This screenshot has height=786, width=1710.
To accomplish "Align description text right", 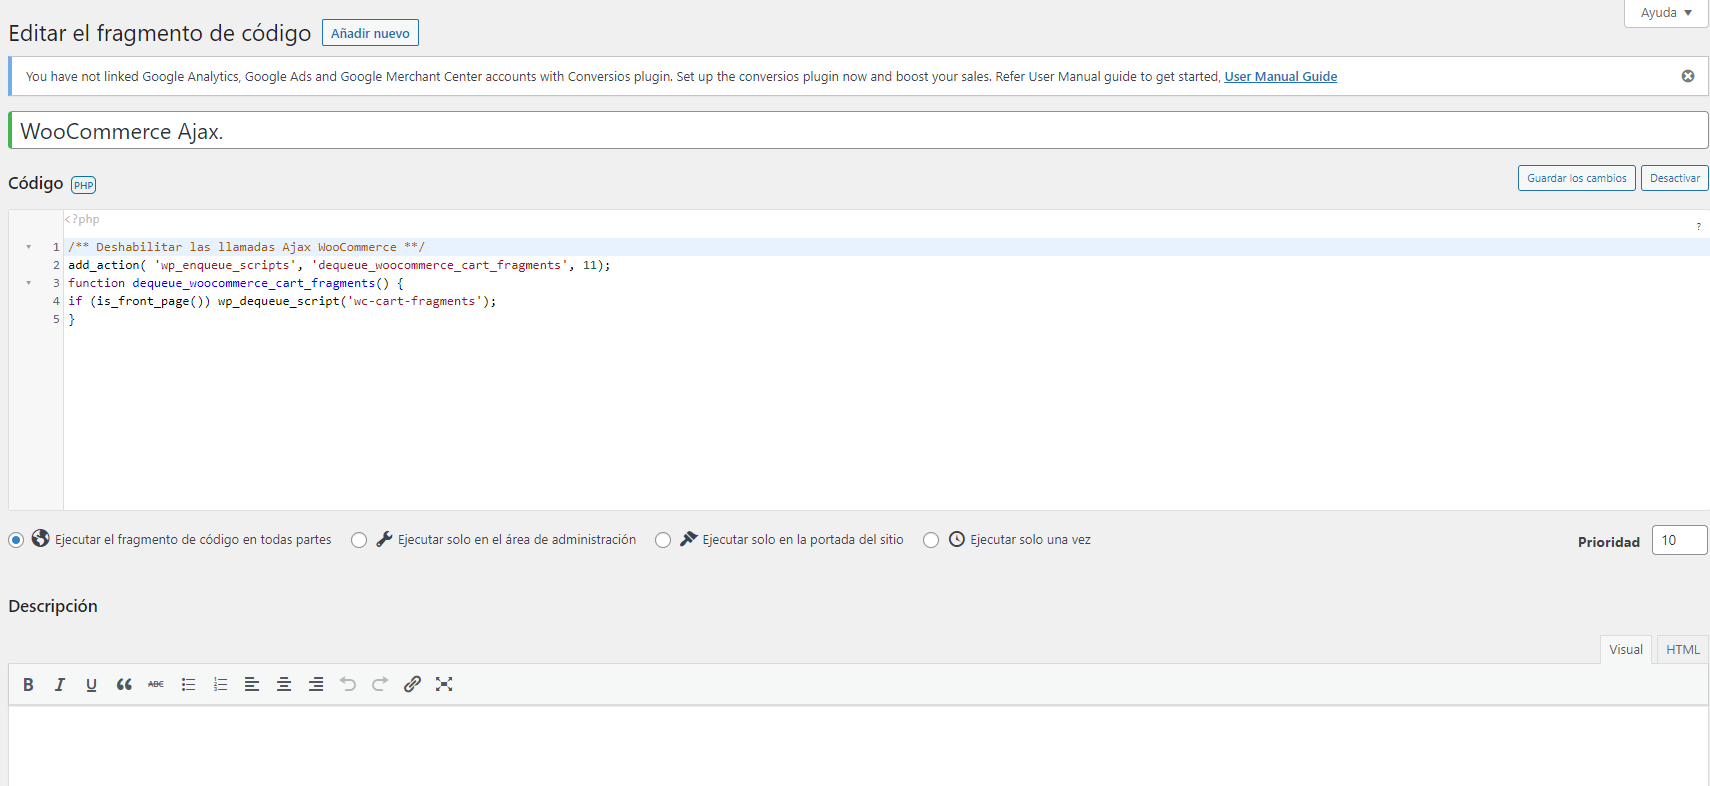I will point(316,685).
